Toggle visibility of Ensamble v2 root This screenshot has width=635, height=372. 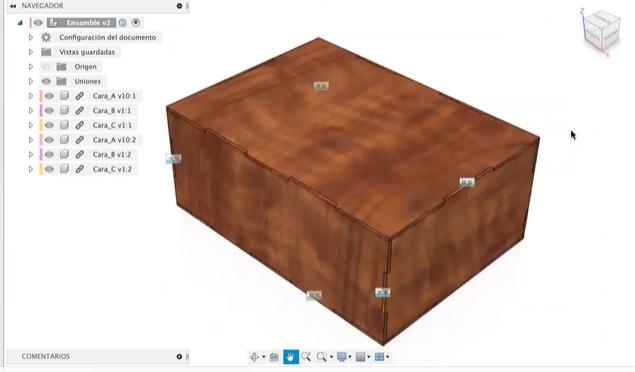point(38,23)
